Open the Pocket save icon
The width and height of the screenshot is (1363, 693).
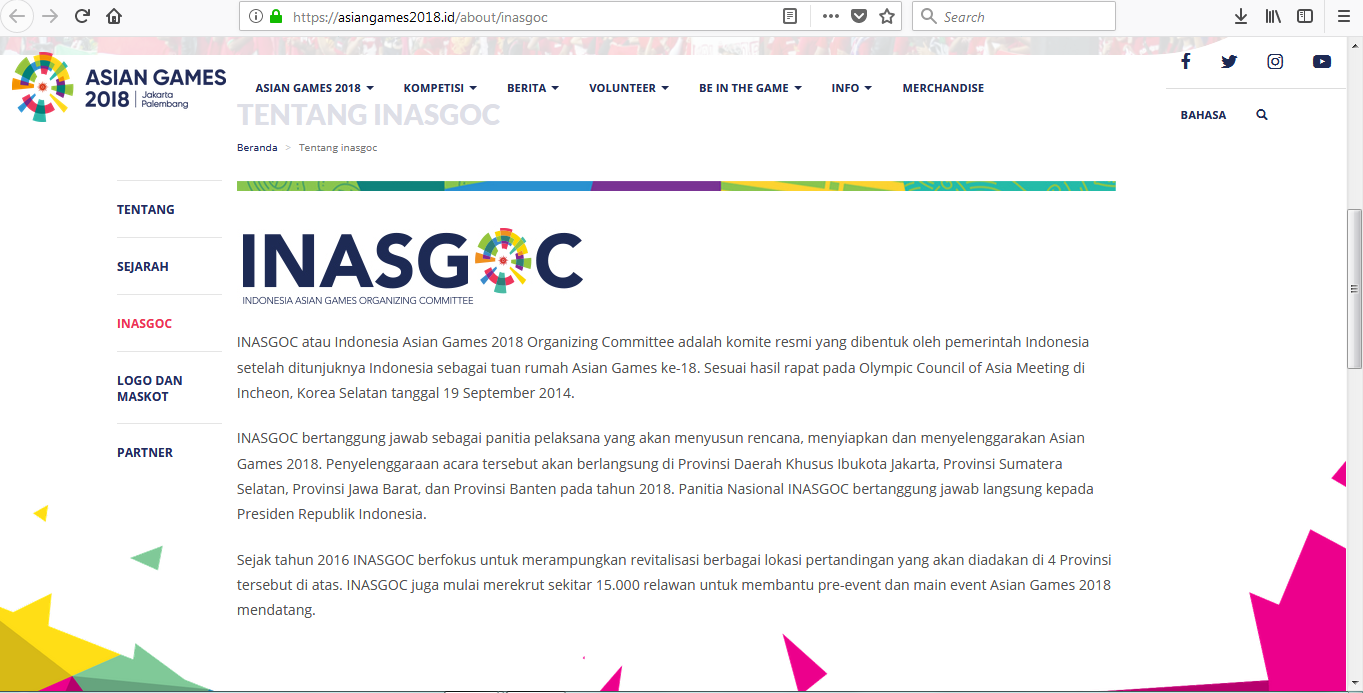point(859,16)
